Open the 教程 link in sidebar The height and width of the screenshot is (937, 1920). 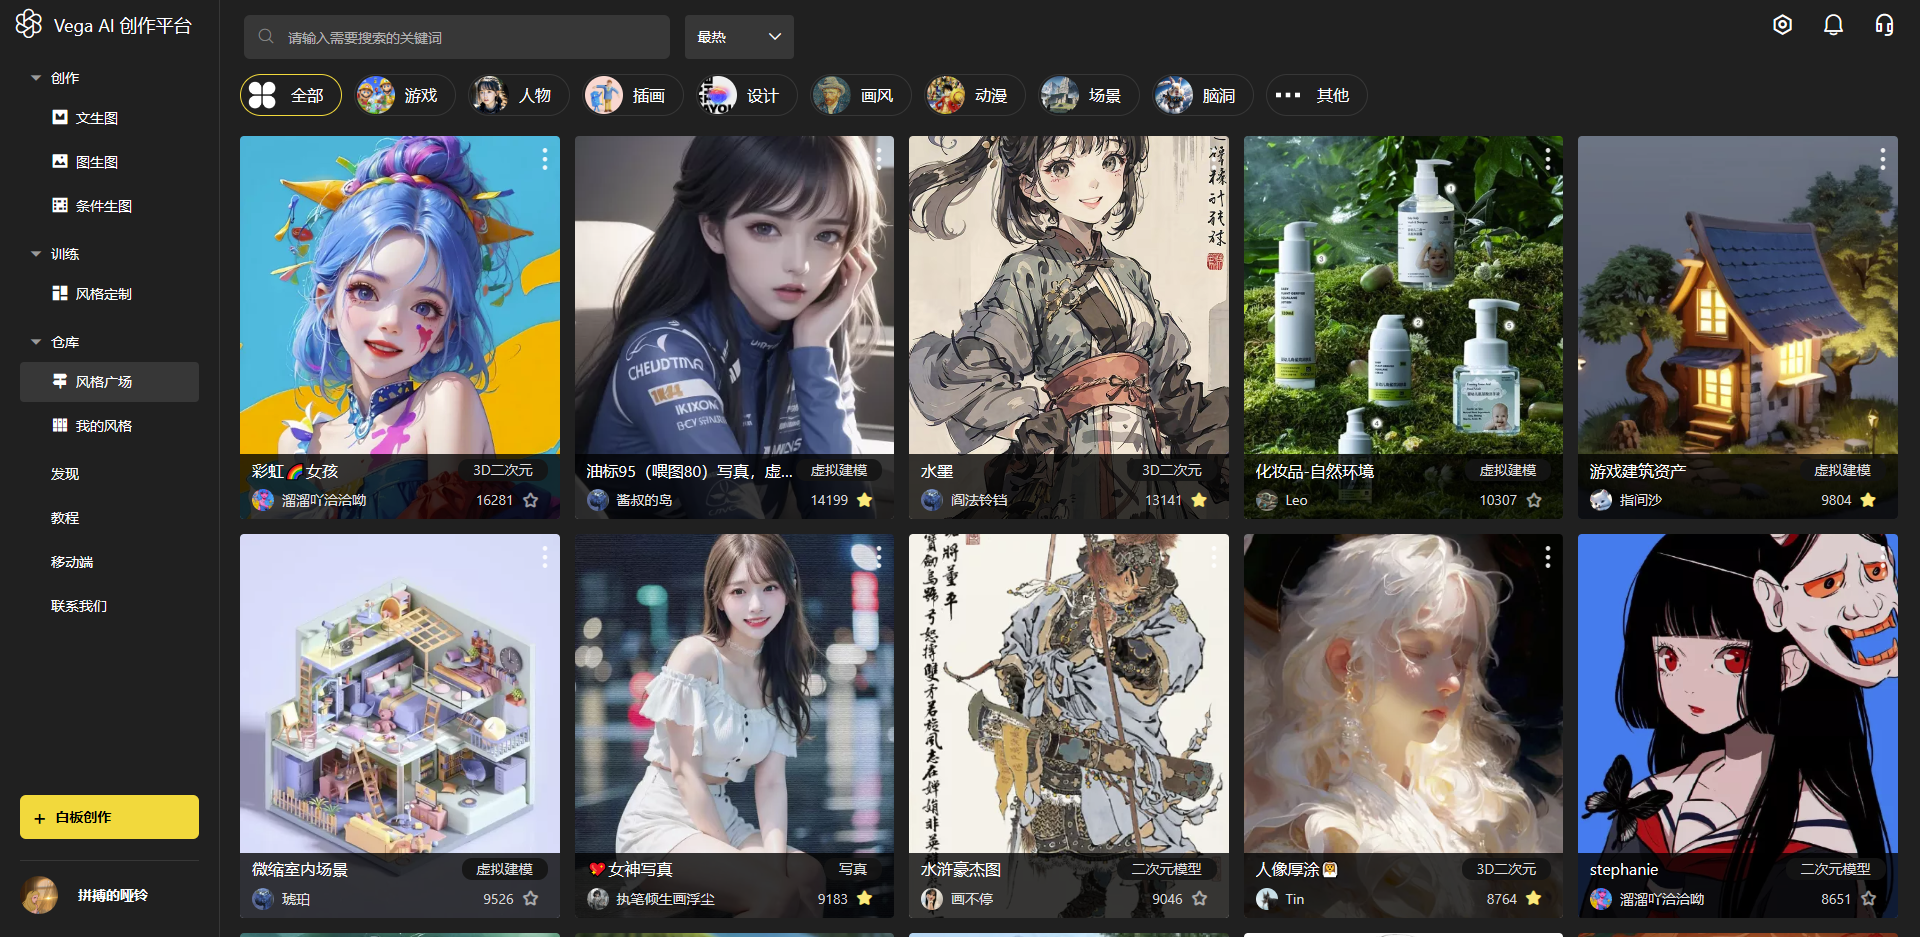pos(64,517)
